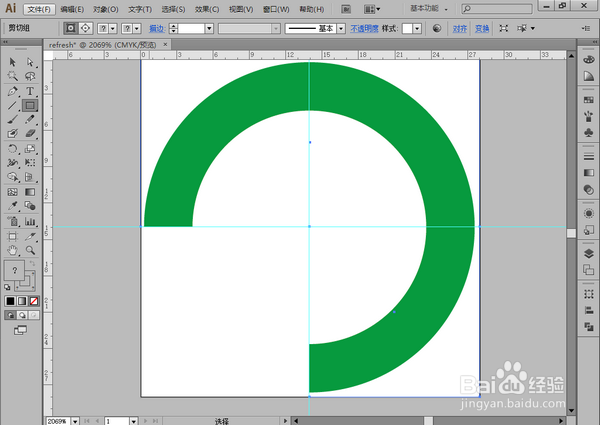This screenshot has height=425, width=600.
Task: Open the Symbols panel
Action: click(589, 132)
